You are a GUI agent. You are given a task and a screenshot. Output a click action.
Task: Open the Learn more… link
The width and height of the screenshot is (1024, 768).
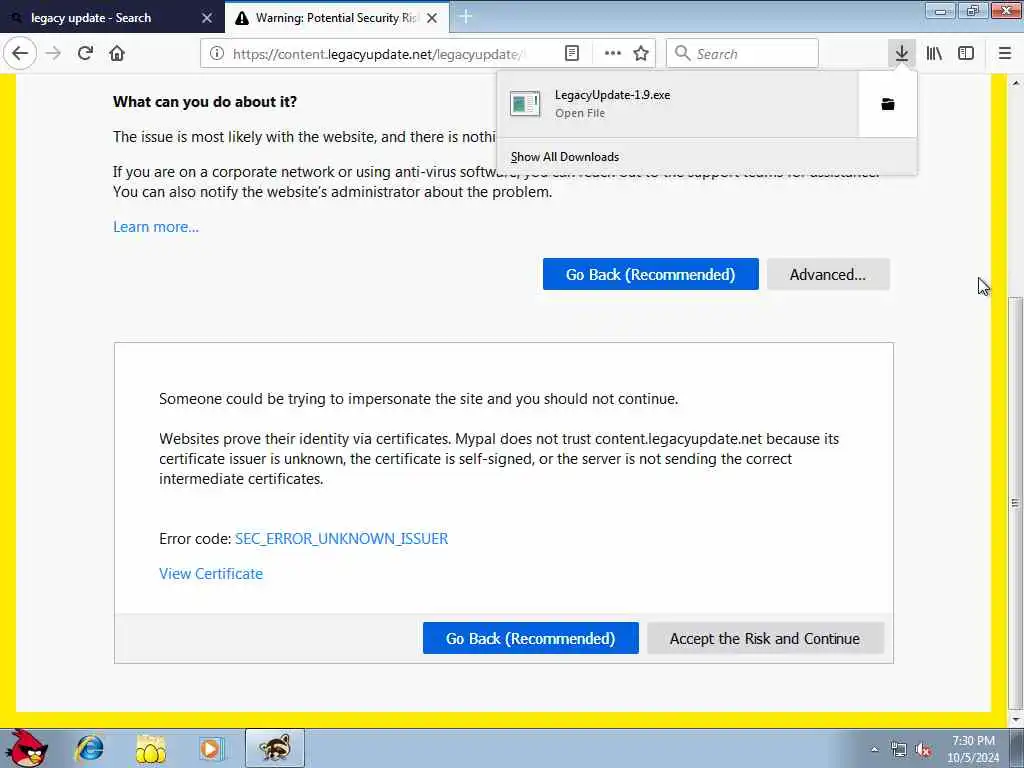[155, 227]
